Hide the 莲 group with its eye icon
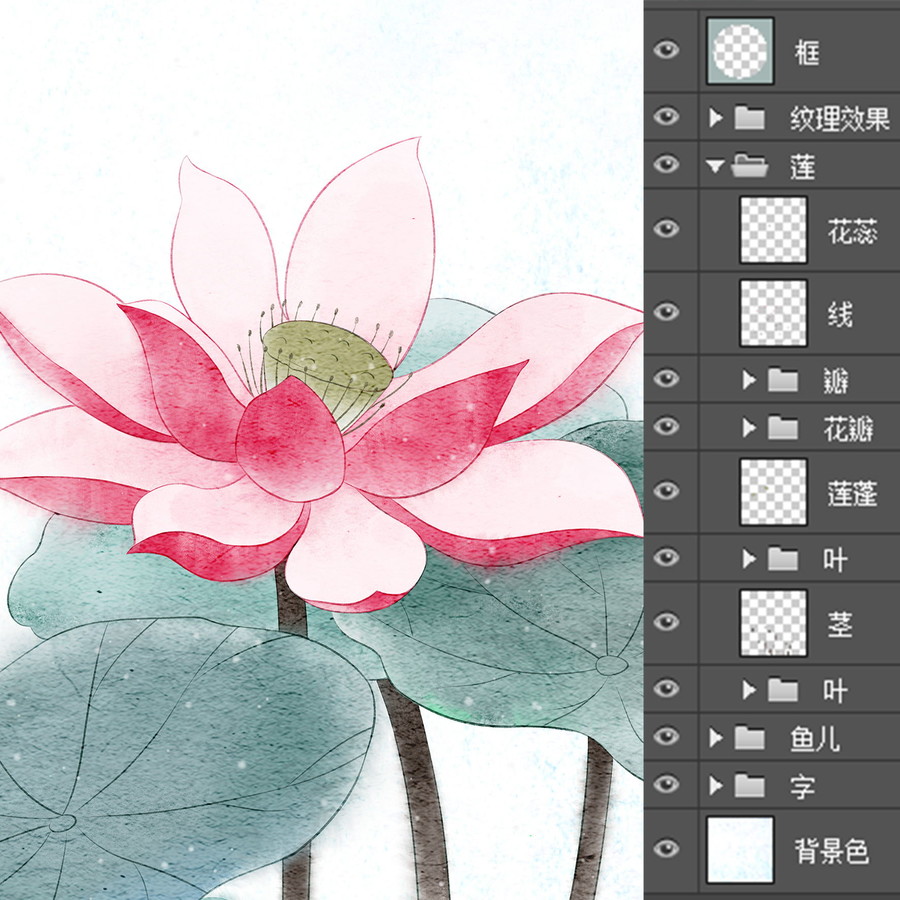This screenshot has width=900, height=900. [x=666, y=165]
